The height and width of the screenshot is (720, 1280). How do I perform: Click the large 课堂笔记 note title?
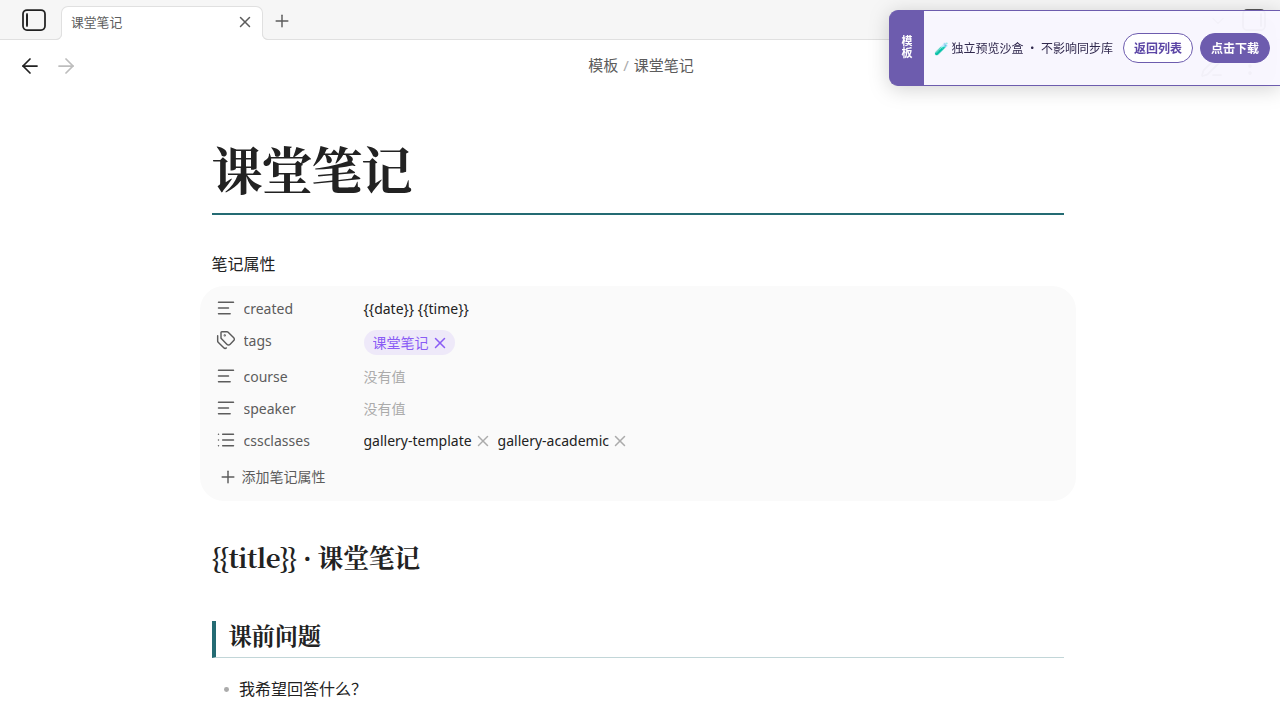[x=312, y=170]
